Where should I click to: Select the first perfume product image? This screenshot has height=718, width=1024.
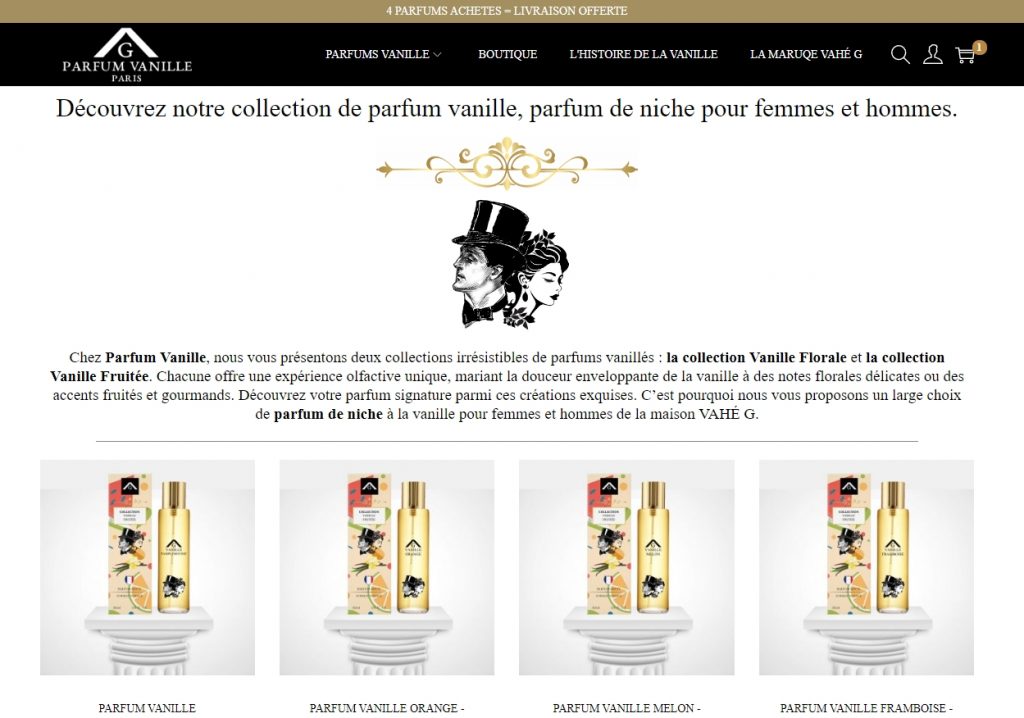(148, 568)
